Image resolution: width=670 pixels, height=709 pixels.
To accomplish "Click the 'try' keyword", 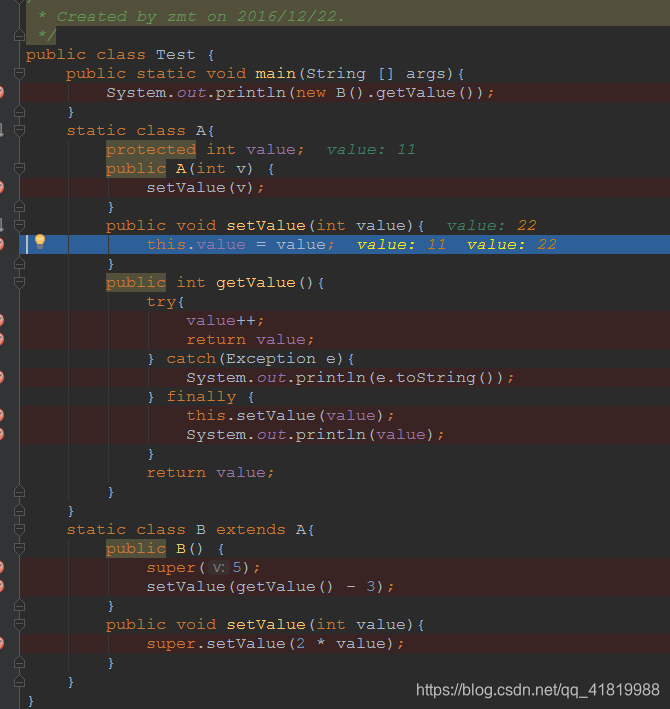I will point(161,302).
